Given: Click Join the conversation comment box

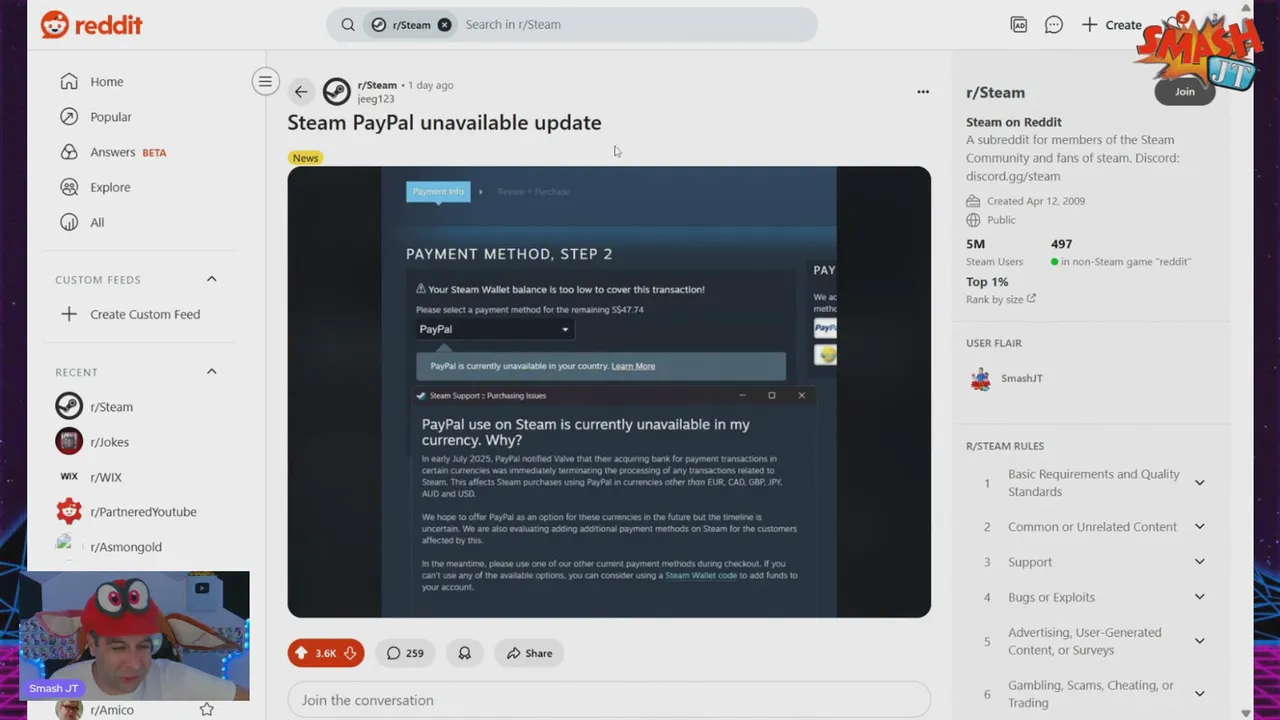Looking at the screenshot, I should point(609,700).
